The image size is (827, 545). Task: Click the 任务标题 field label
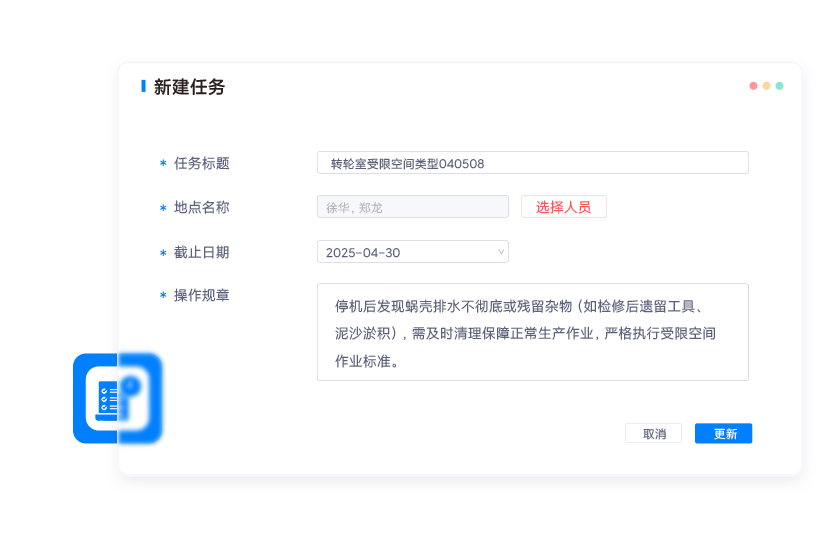tap(201, 163)
